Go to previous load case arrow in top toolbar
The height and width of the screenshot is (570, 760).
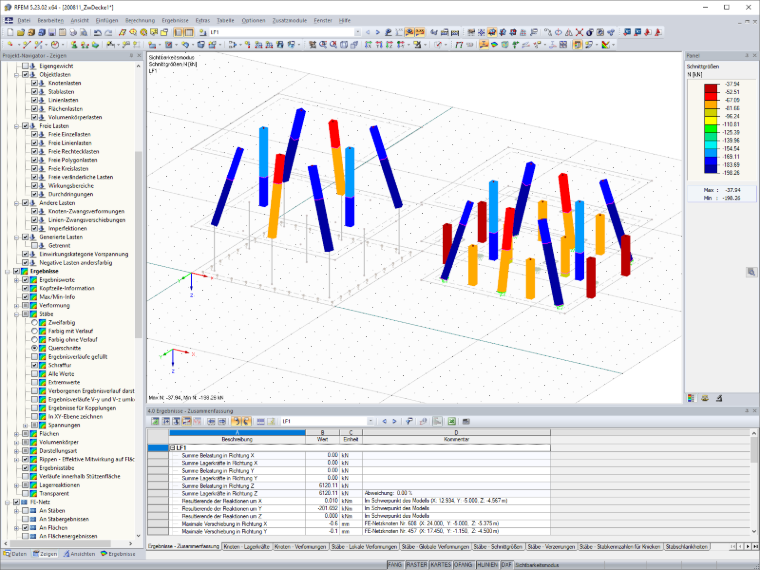(367, 32)
